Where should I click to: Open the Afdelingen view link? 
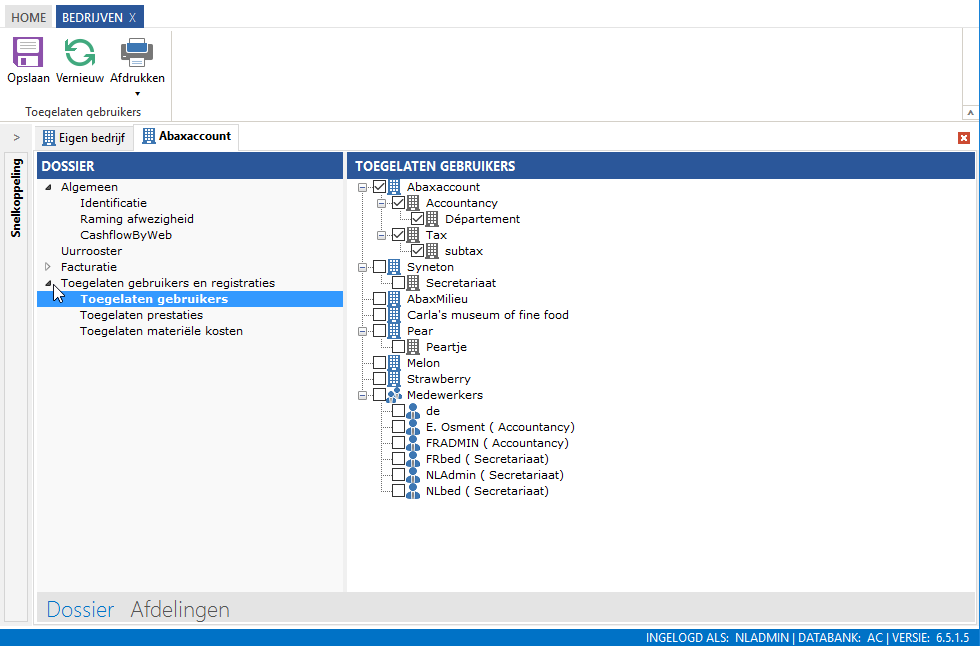click(x=180, y=609)
